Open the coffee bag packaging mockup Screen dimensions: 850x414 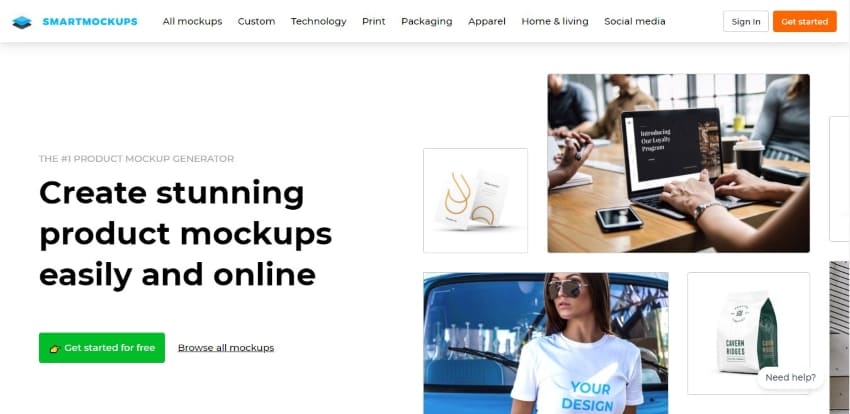[749, 333]
